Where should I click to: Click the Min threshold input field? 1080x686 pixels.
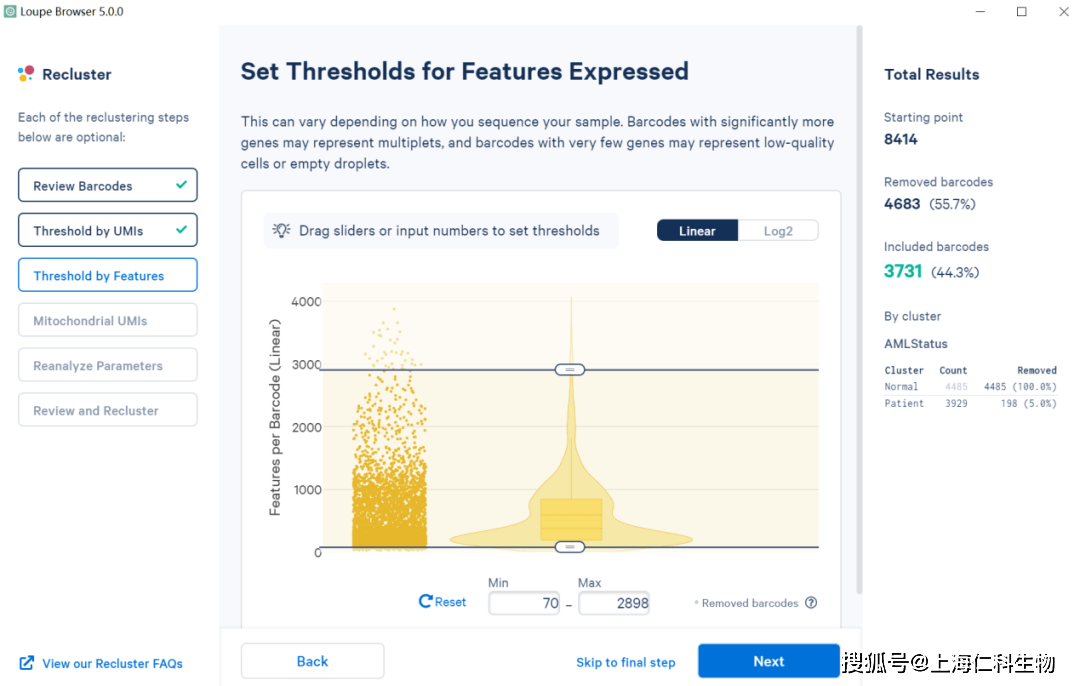pyautogui.click(x=524, y=603)
